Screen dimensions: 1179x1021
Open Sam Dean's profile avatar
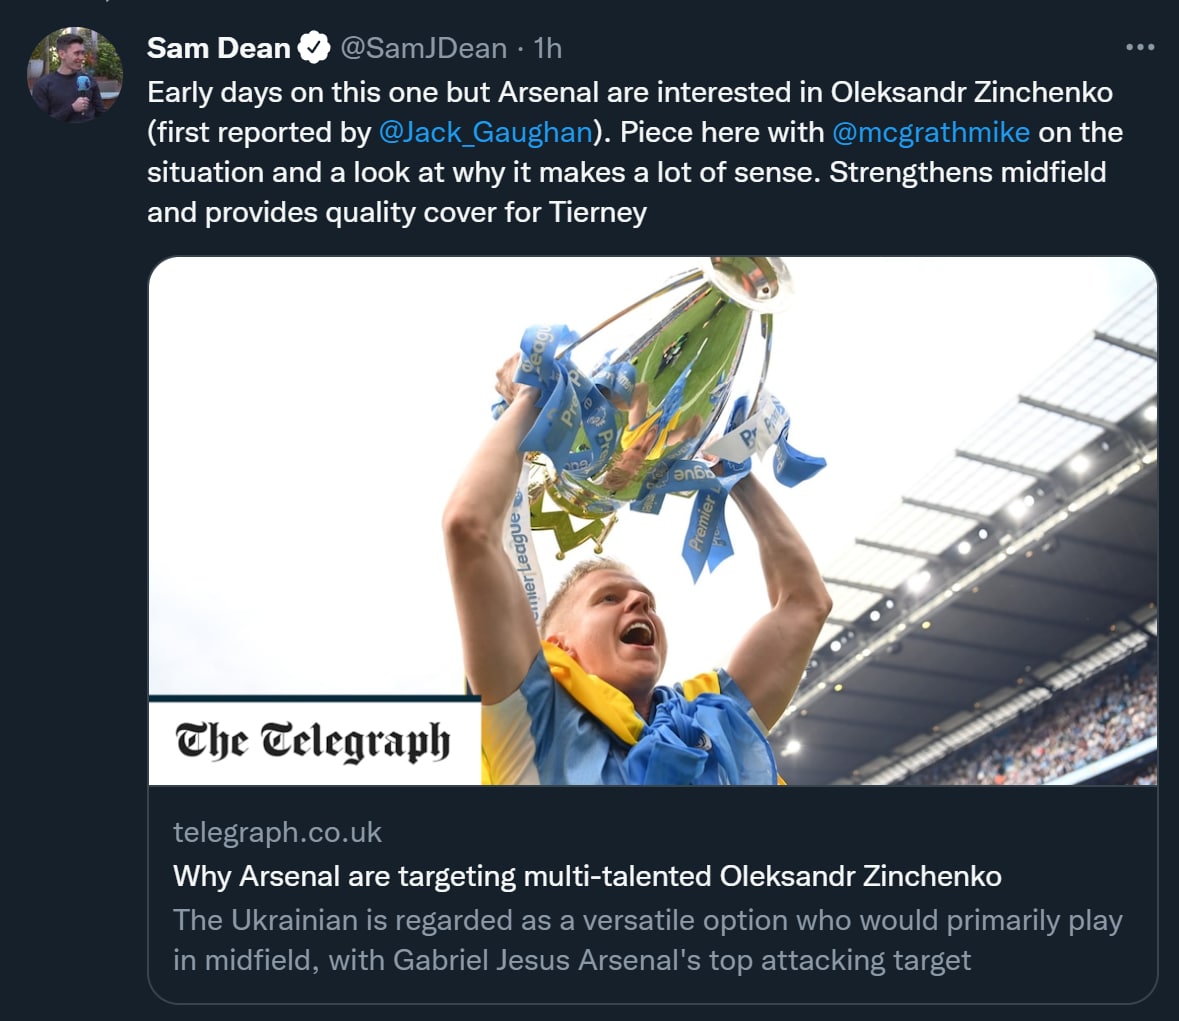tap(75, 76)
